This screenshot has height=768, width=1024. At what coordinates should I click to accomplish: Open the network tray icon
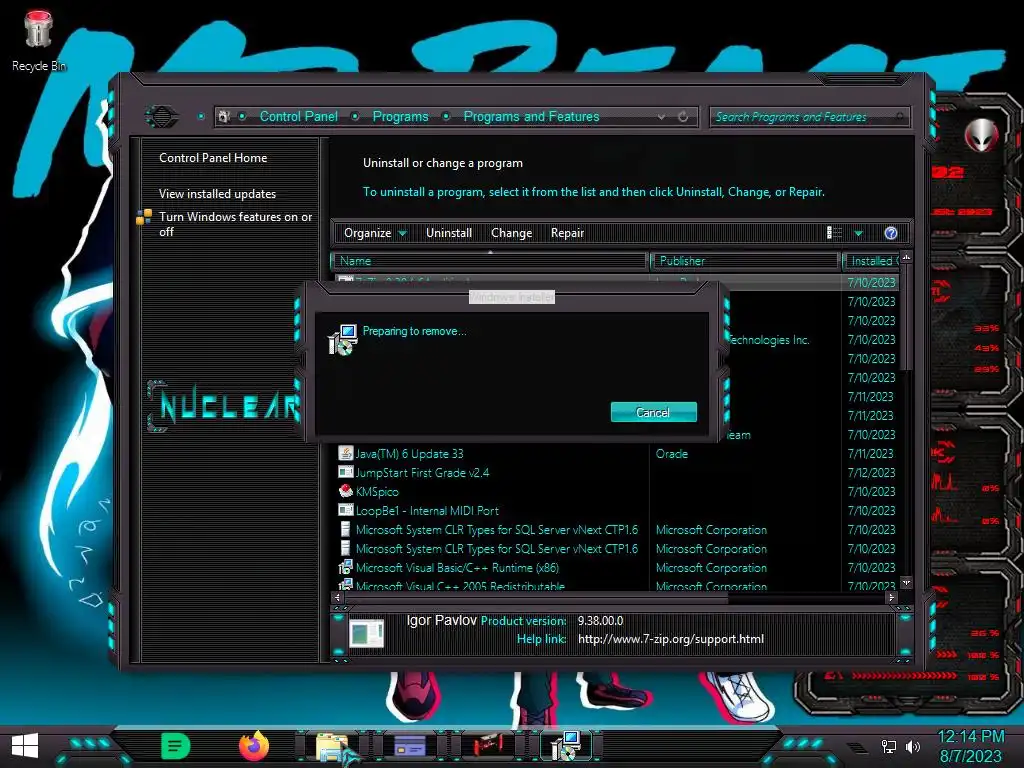point(889,746)
